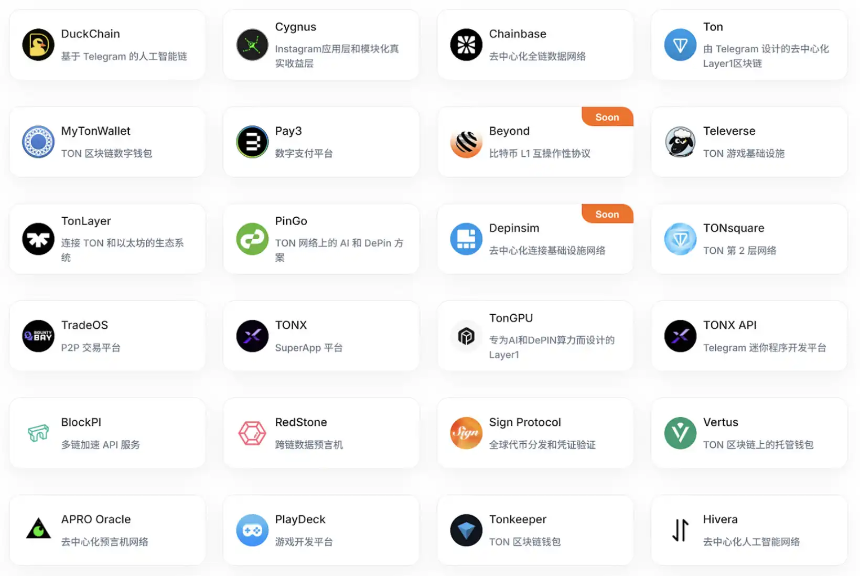Screen dimensions: 860x576
Task: Click the Televerse sheep icon
Action: click(680, 142)
